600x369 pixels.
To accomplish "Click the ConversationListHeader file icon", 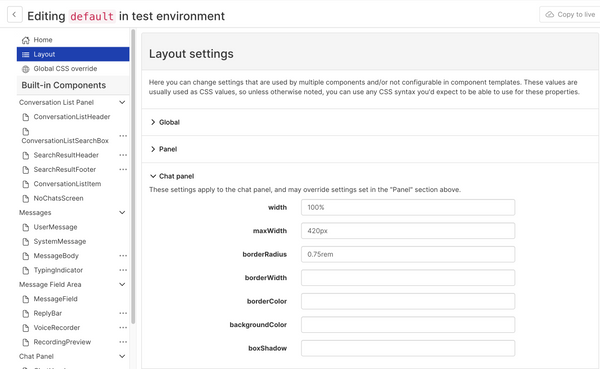I will click(26, 117).
